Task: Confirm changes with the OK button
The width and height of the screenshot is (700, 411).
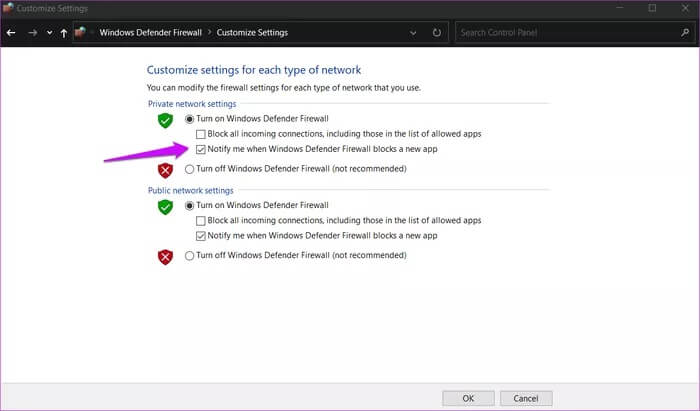Action: (x=468, y=398)
